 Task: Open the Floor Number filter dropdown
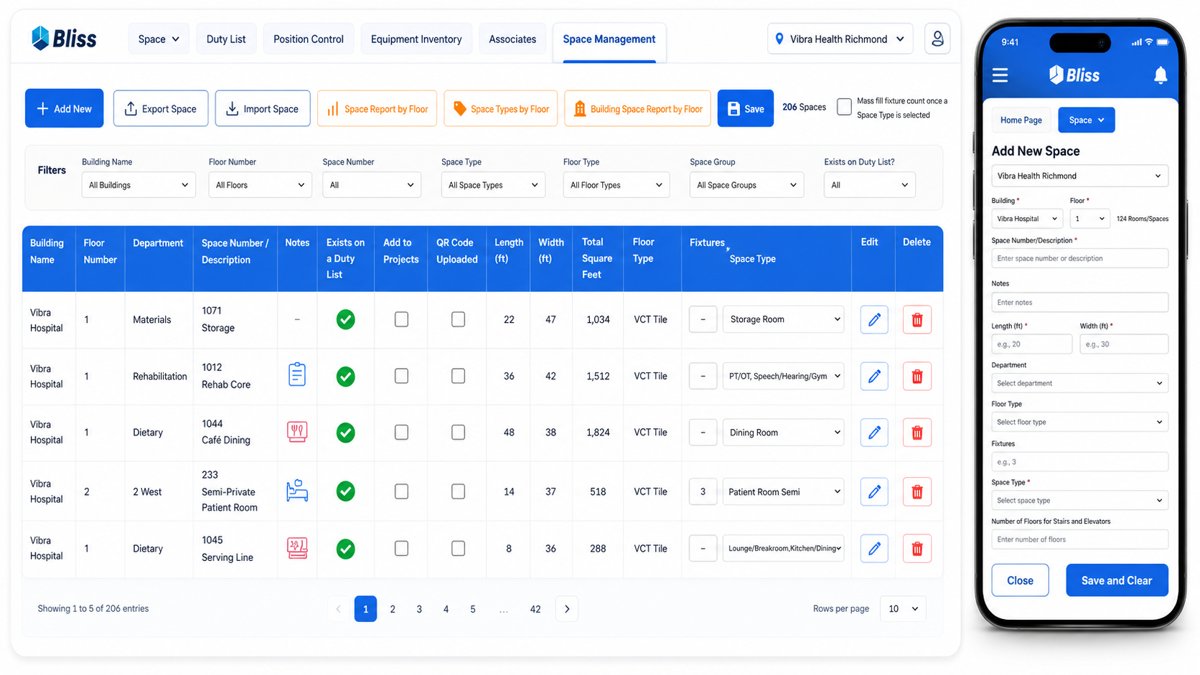pyautogui.click(x=260, y=185)
